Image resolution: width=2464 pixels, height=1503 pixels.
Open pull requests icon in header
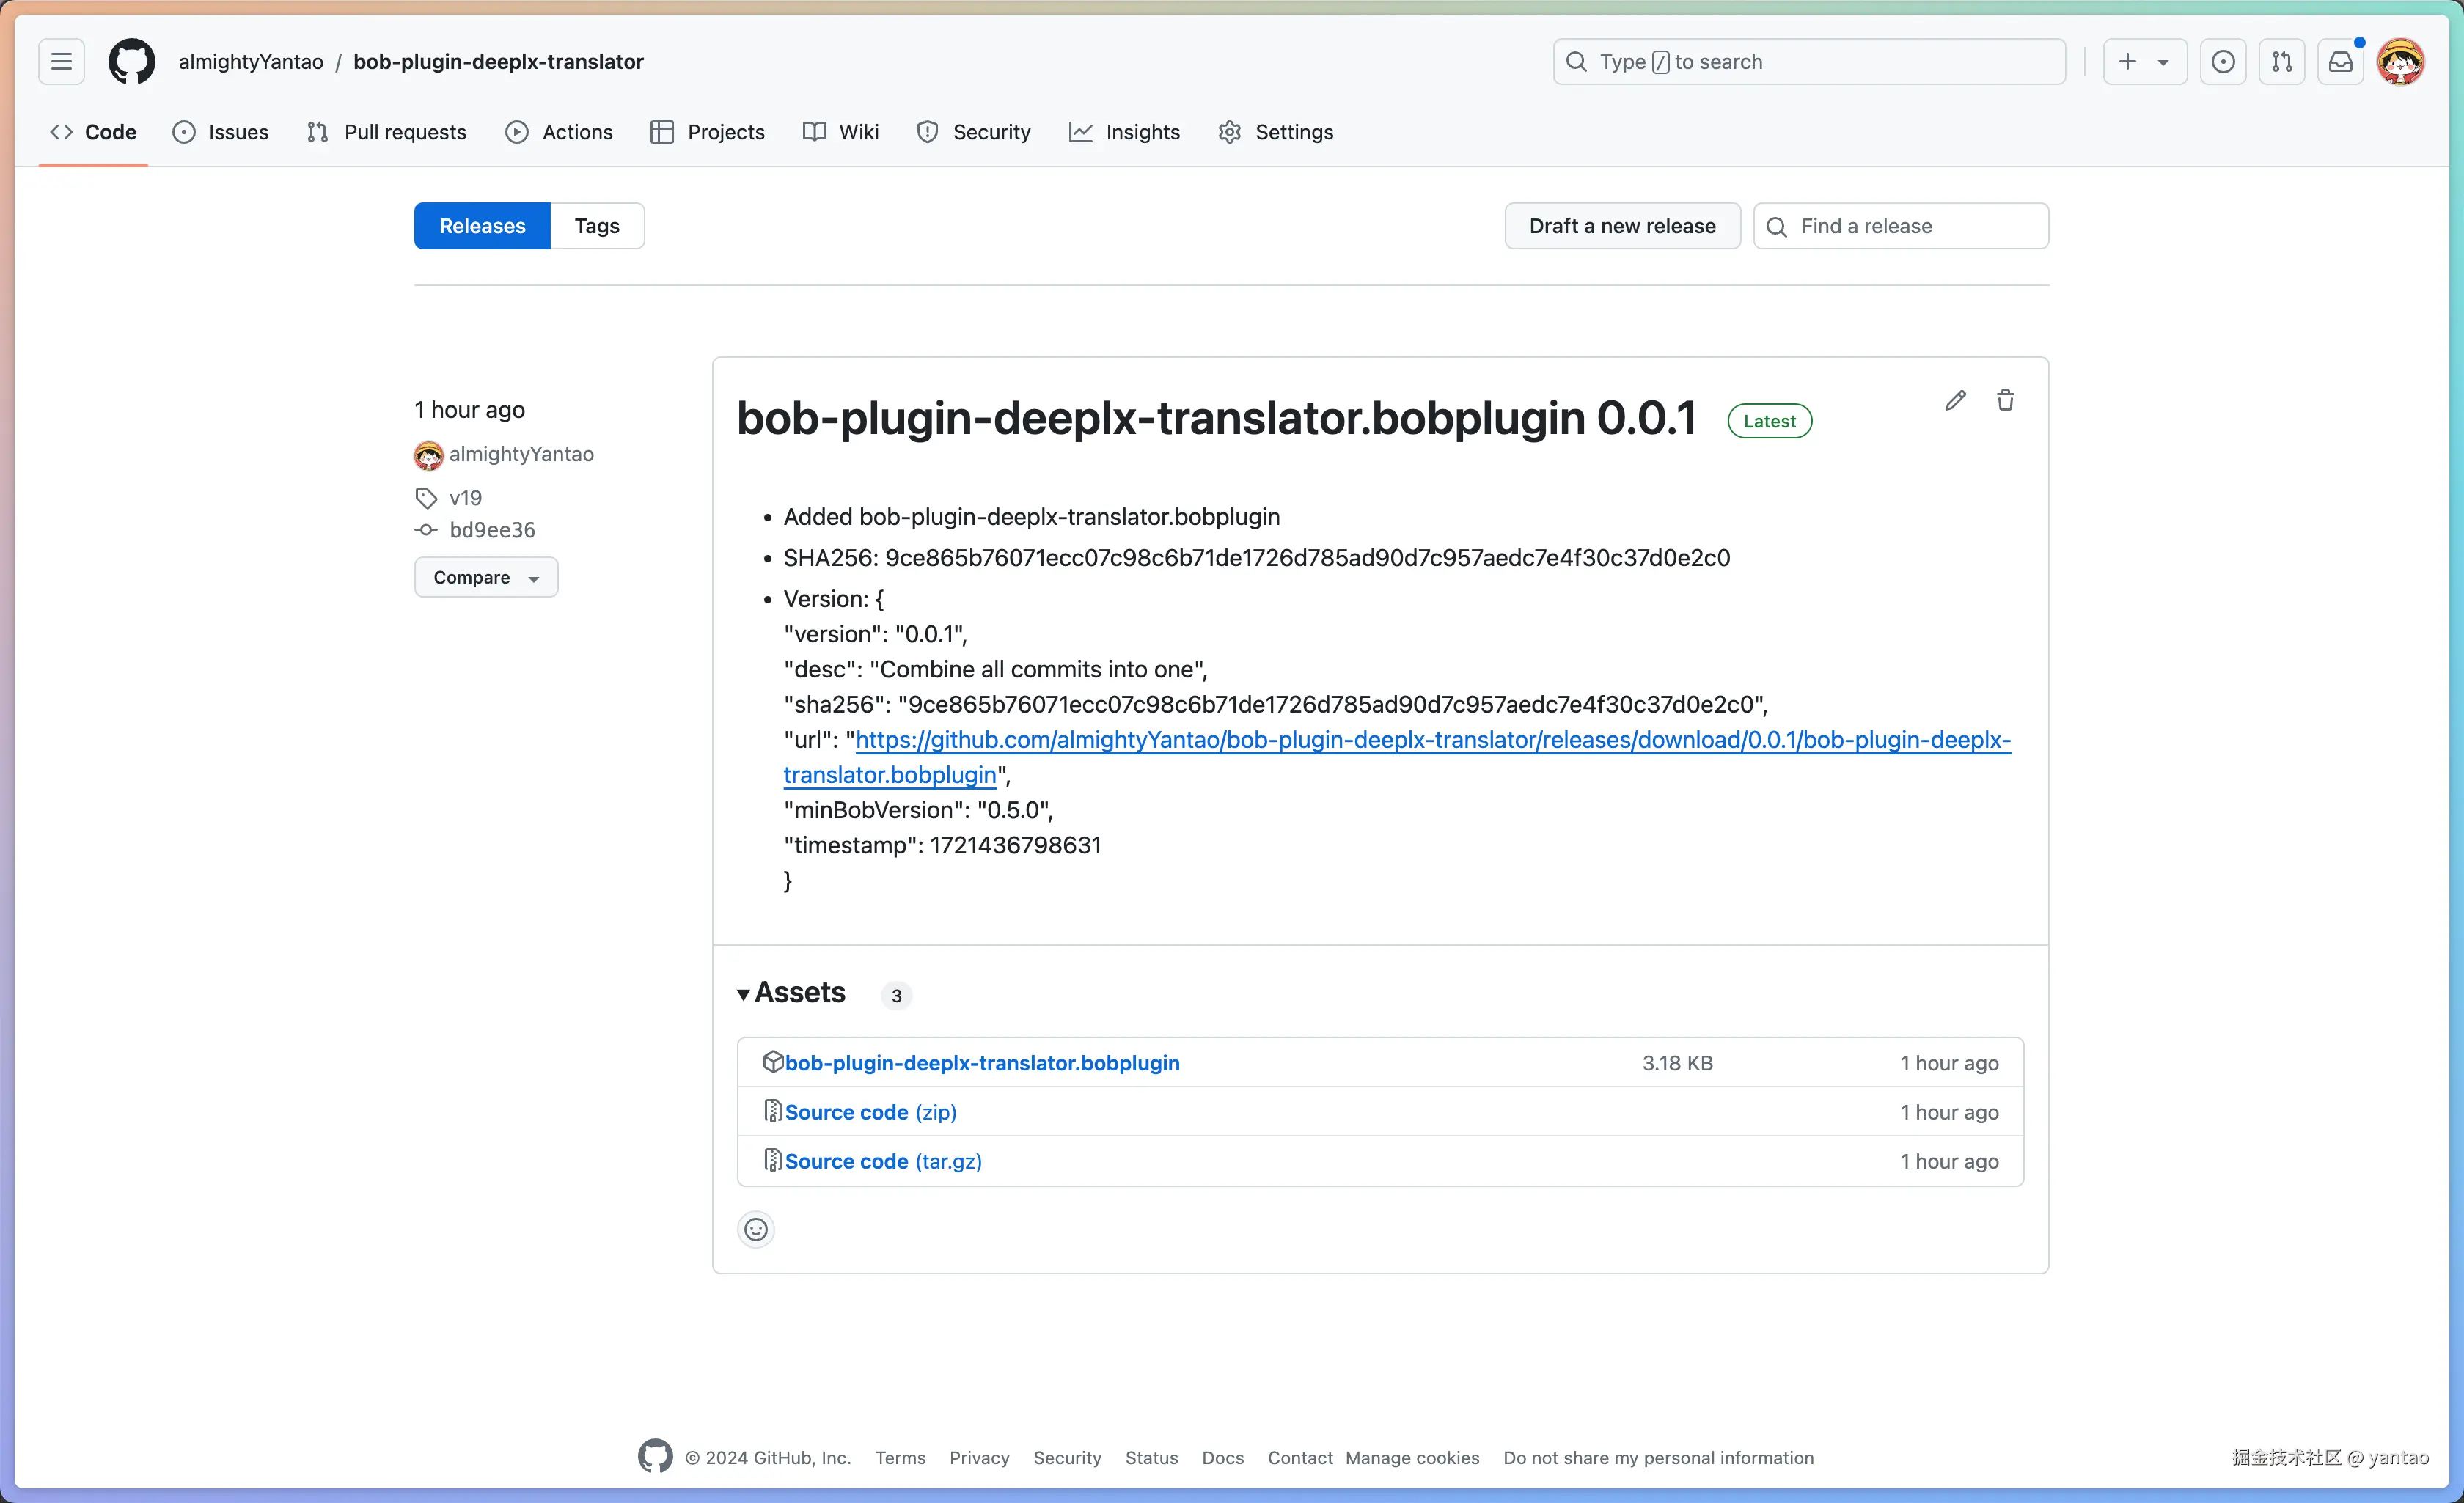pyautogui.click(x=2281, y=62)
